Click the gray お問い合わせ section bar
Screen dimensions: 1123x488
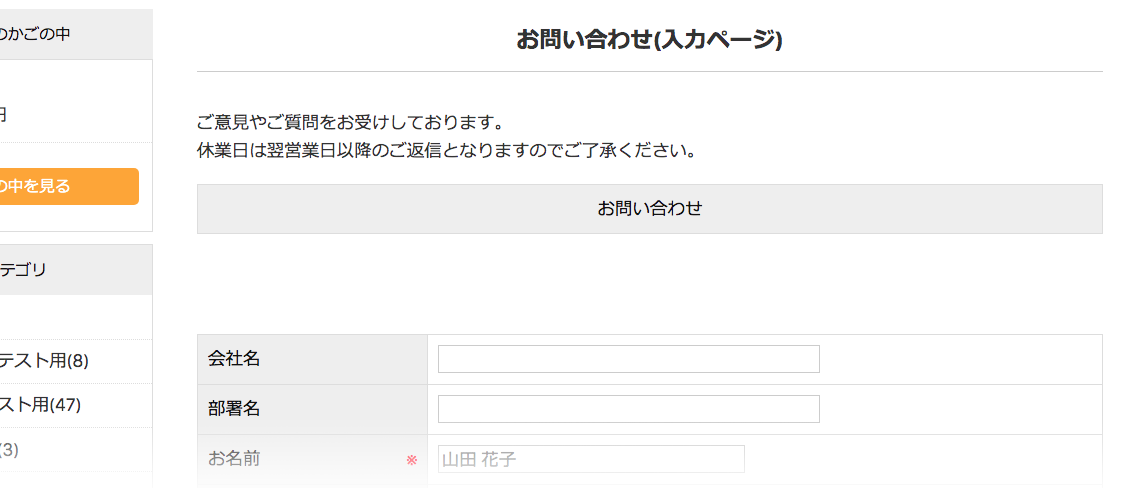coord(649,209)
